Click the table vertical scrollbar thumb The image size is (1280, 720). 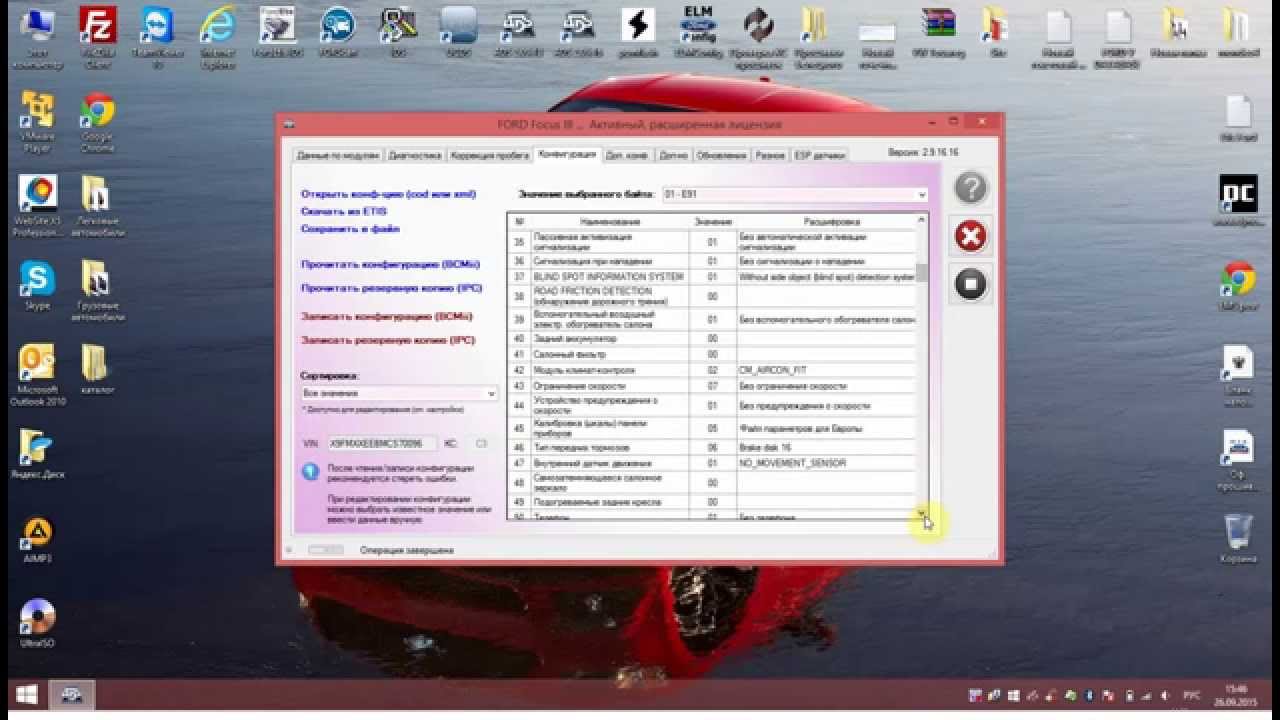pos(922,272)
